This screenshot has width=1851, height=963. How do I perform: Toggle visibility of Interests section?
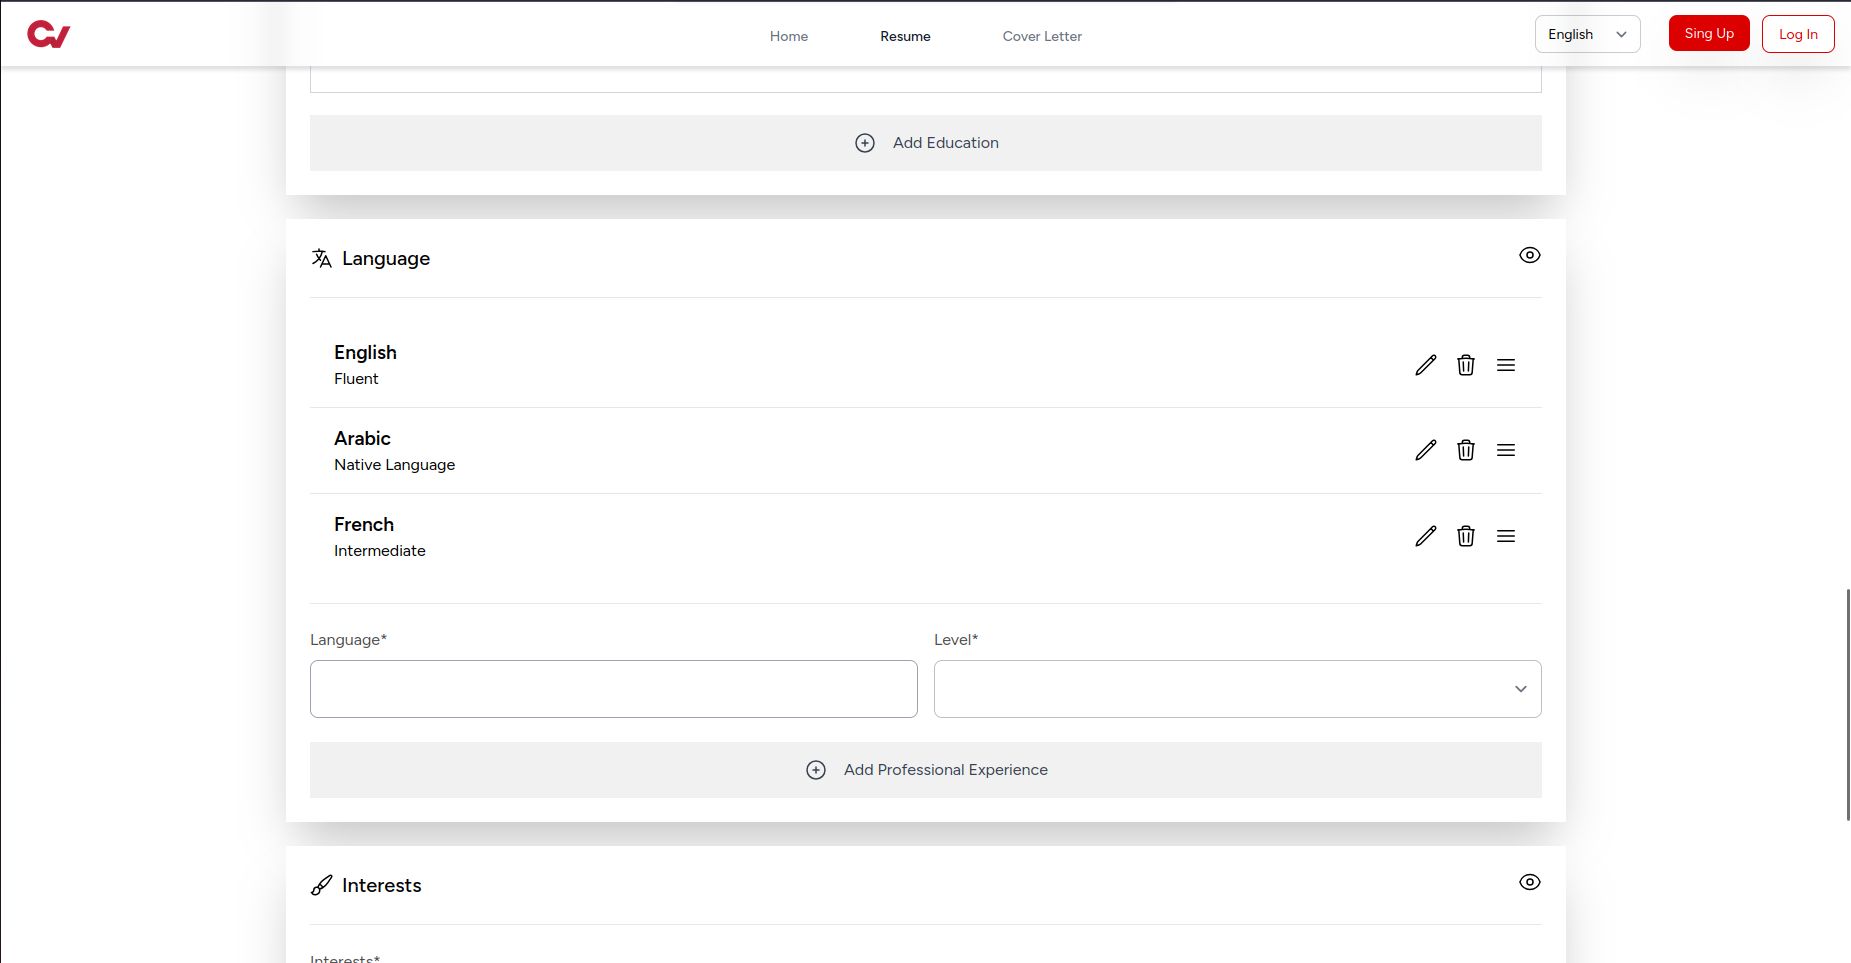click(1530, 882)
